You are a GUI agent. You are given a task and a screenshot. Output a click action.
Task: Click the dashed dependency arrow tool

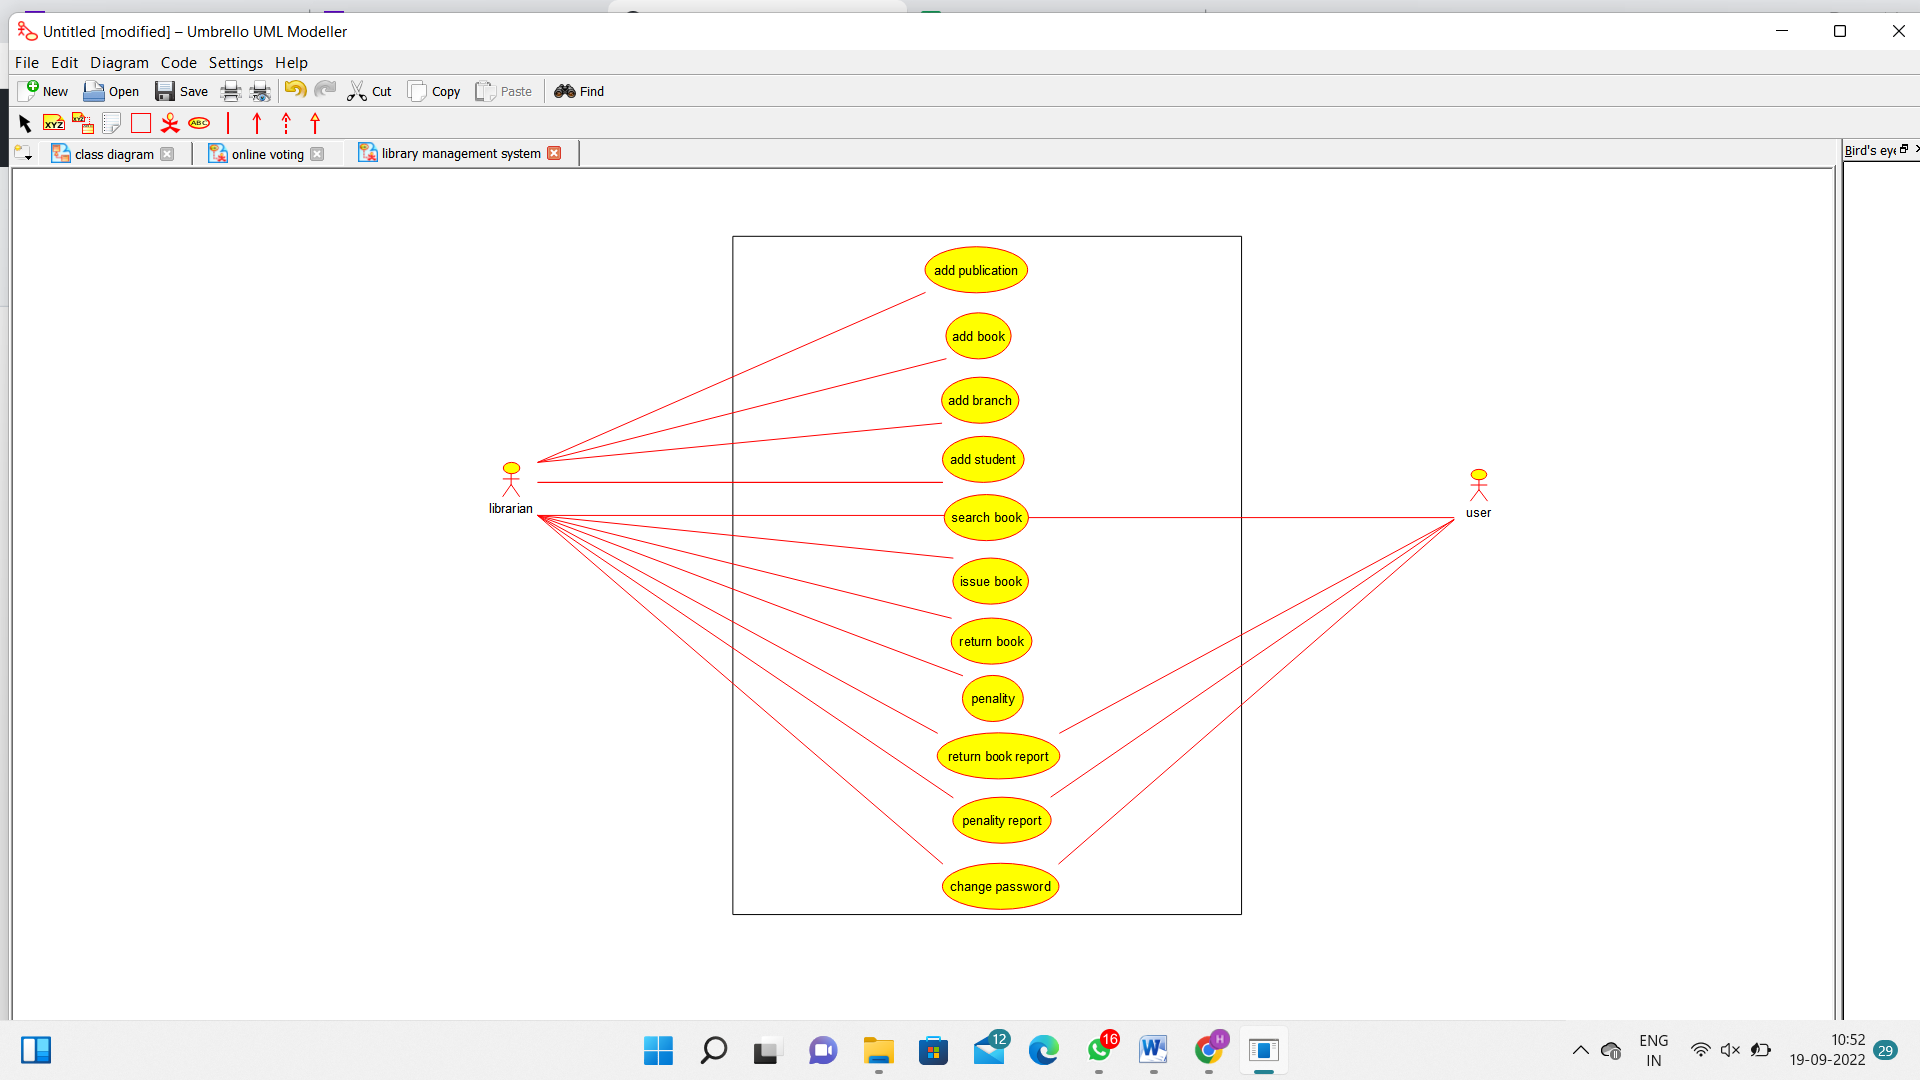point(286,124)
